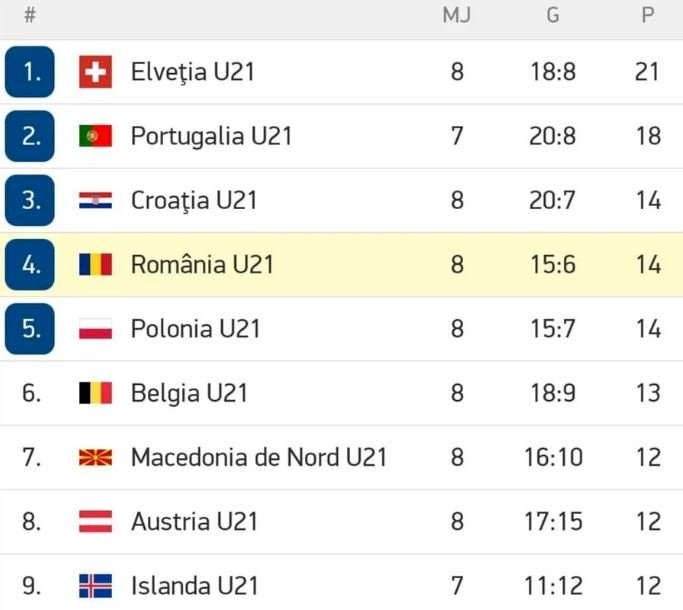Click the Switzerland flag icon
The width and height of the screenshot is (683, 610).
coord(95,72)
